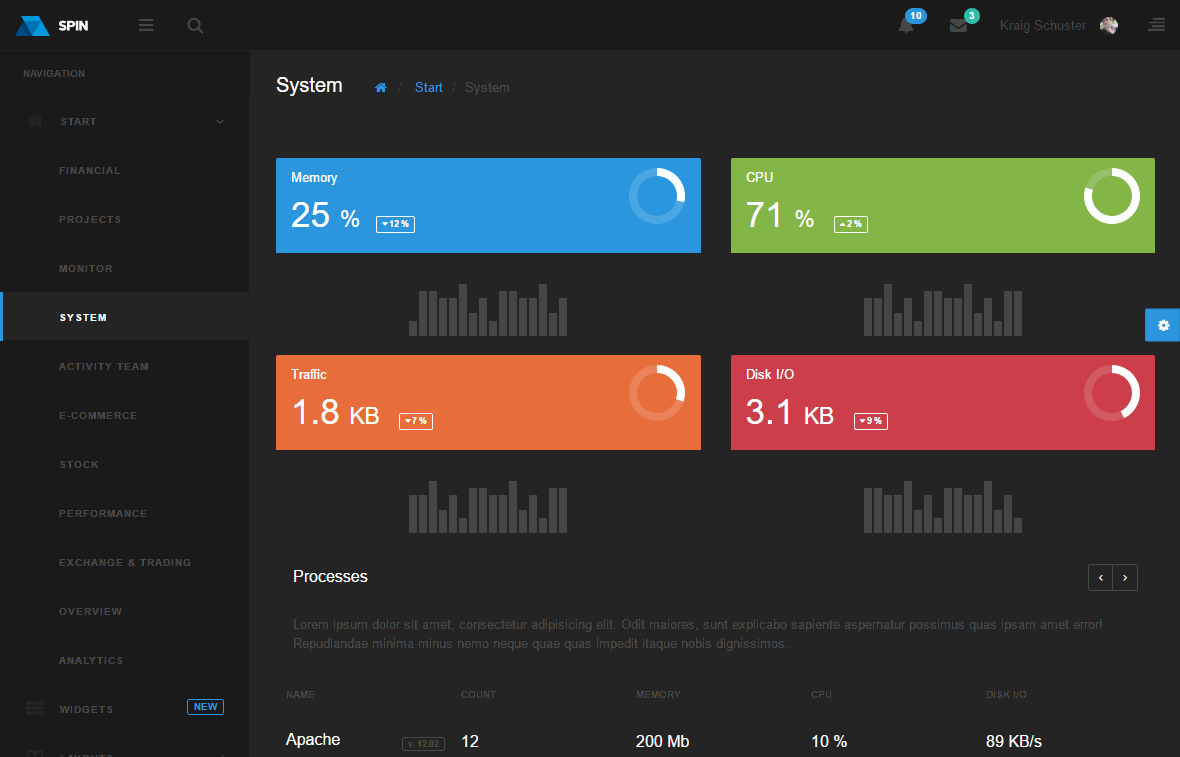
Task: Open the Monitor navigation item
Action: coord(86,269)
